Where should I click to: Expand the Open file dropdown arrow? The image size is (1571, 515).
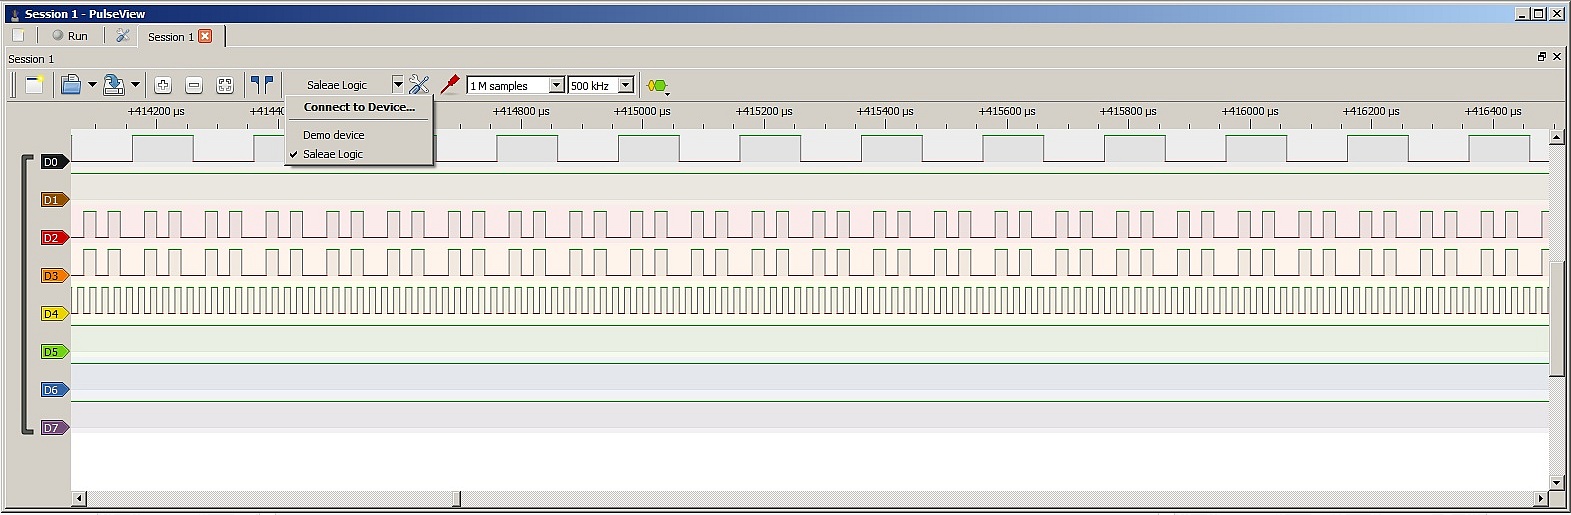click(x=92, y=85)
